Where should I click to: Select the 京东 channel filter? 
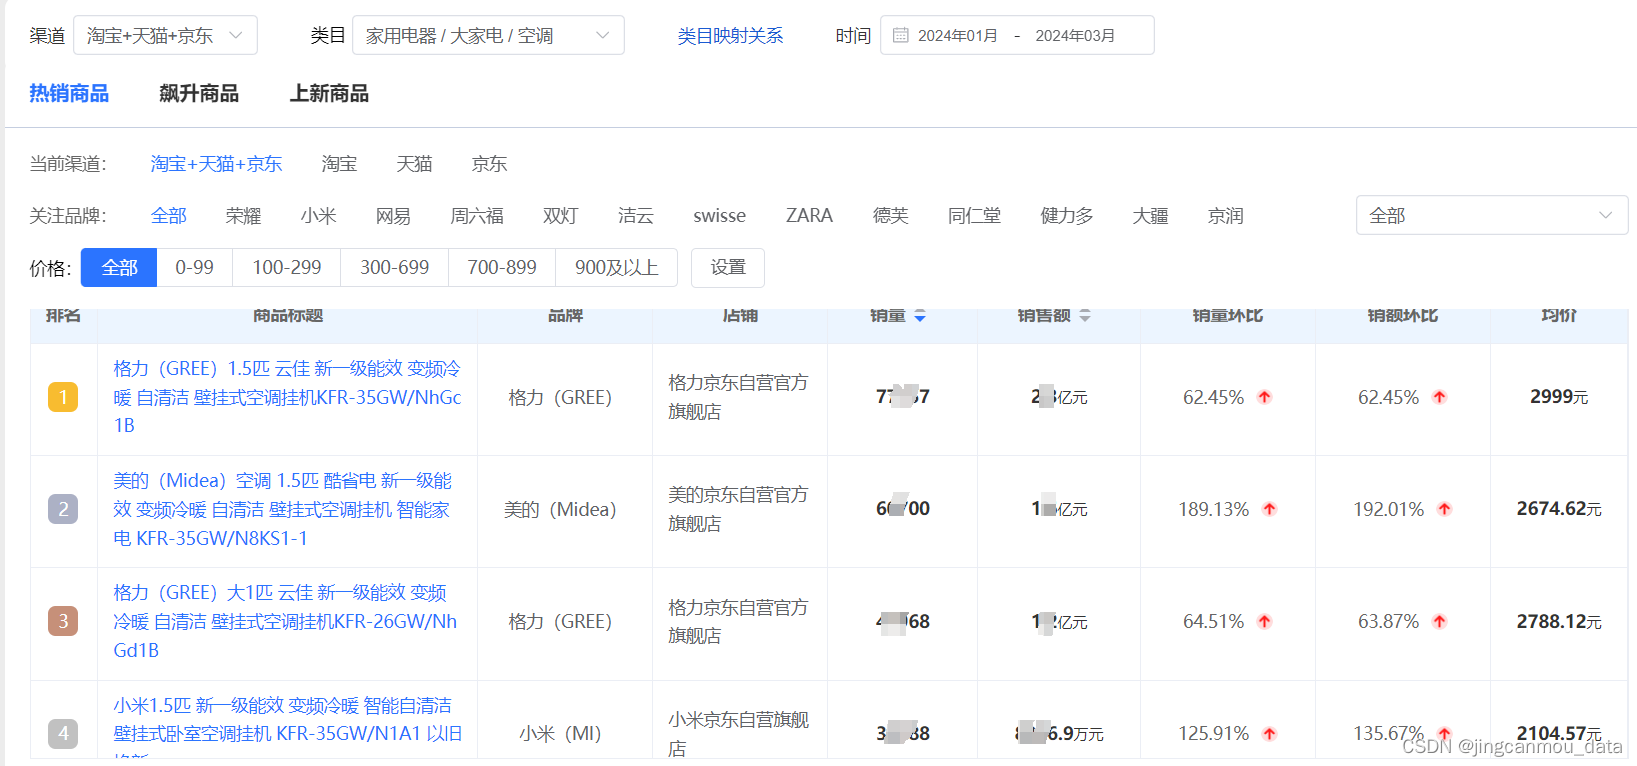489,163
